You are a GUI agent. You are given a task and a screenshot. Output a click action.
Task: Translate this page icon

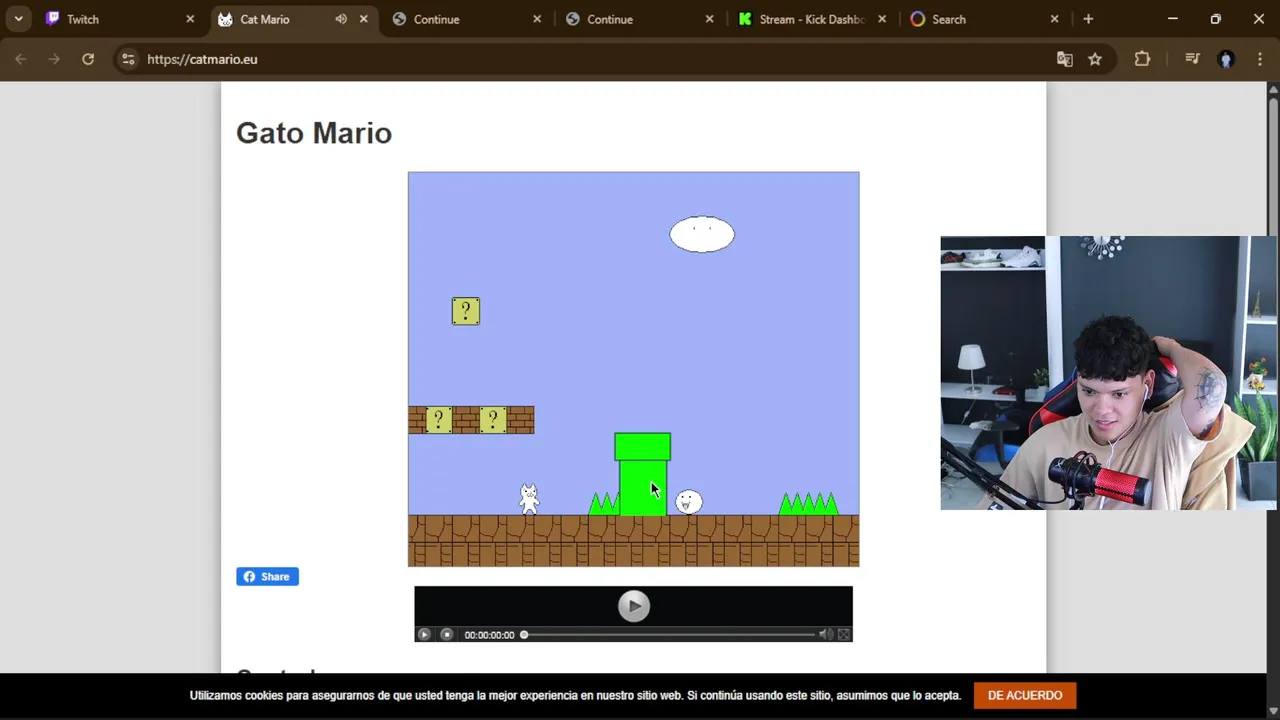click(x=1065, y=59)
